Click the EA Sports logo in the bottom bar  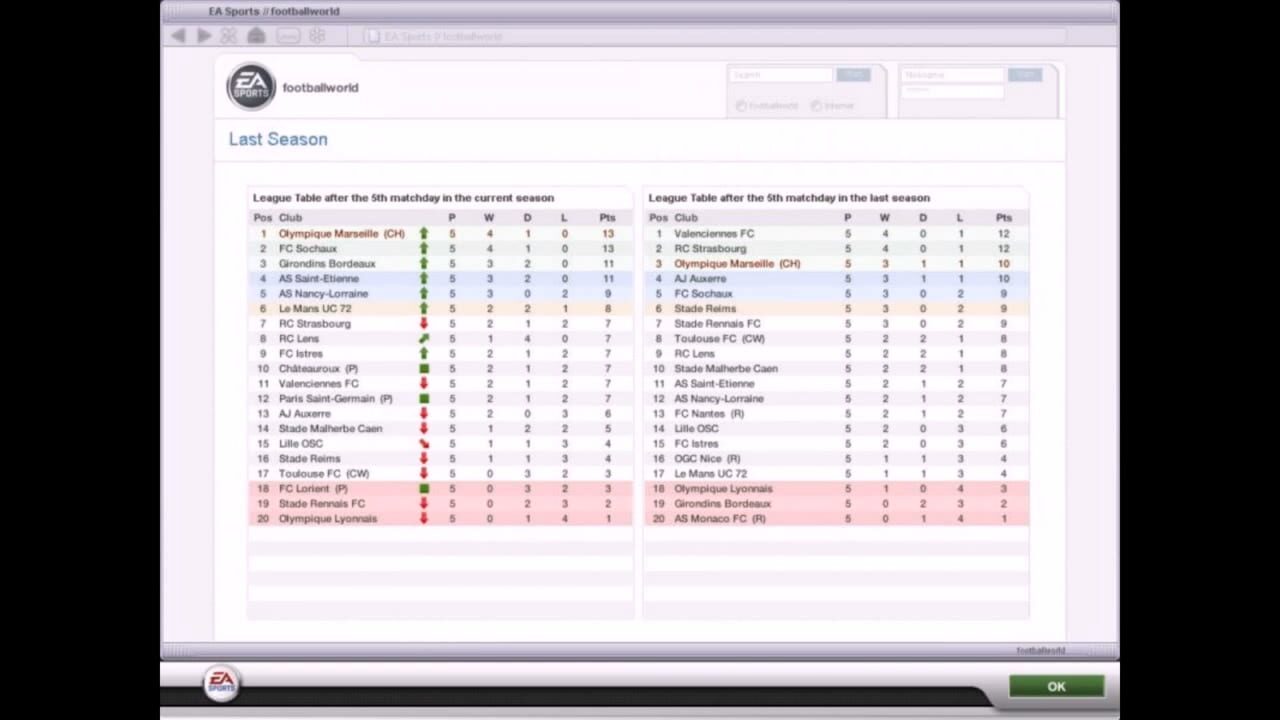coord(221,684)
